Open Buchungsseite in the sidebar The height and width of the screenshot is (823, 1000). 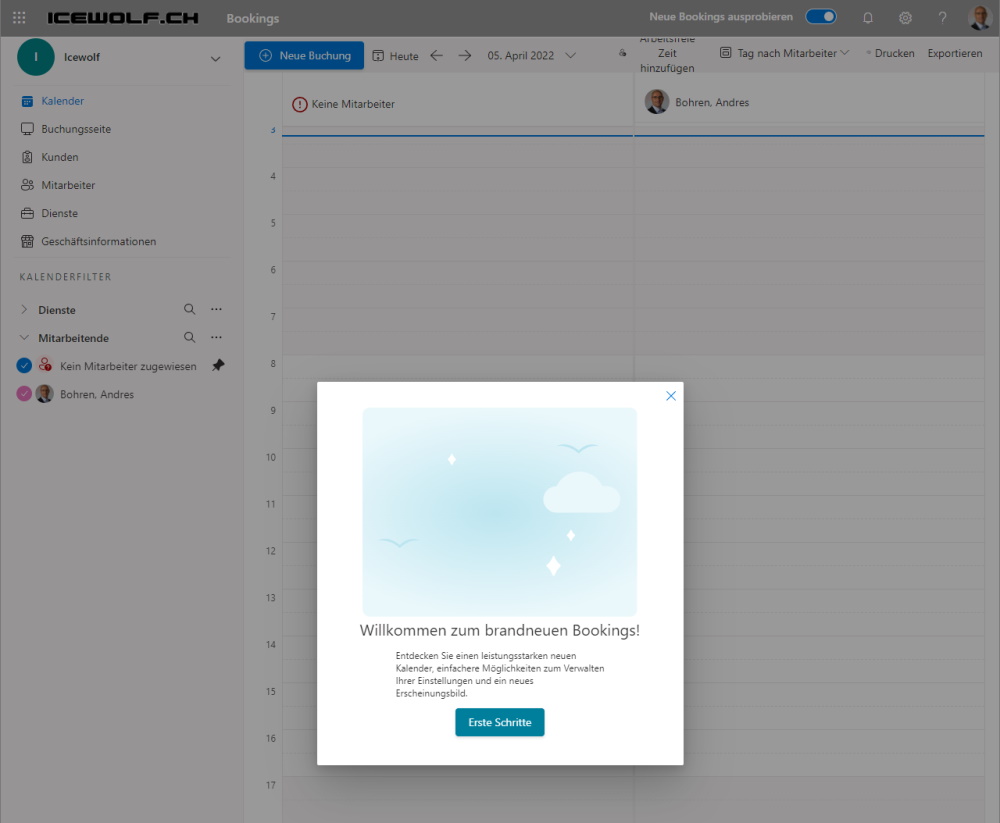66,129
